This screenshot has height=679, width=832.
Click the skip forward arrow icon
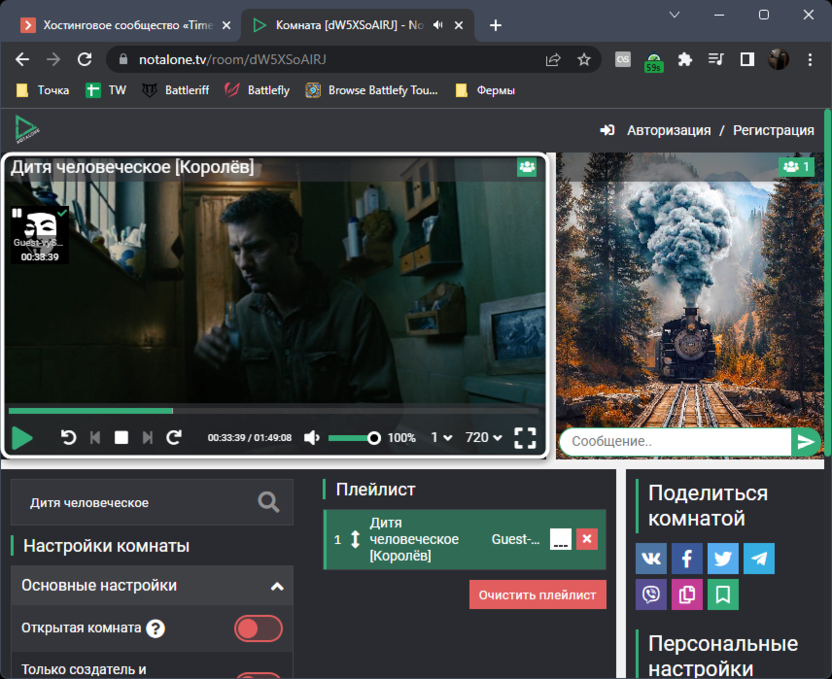[174, 437]
